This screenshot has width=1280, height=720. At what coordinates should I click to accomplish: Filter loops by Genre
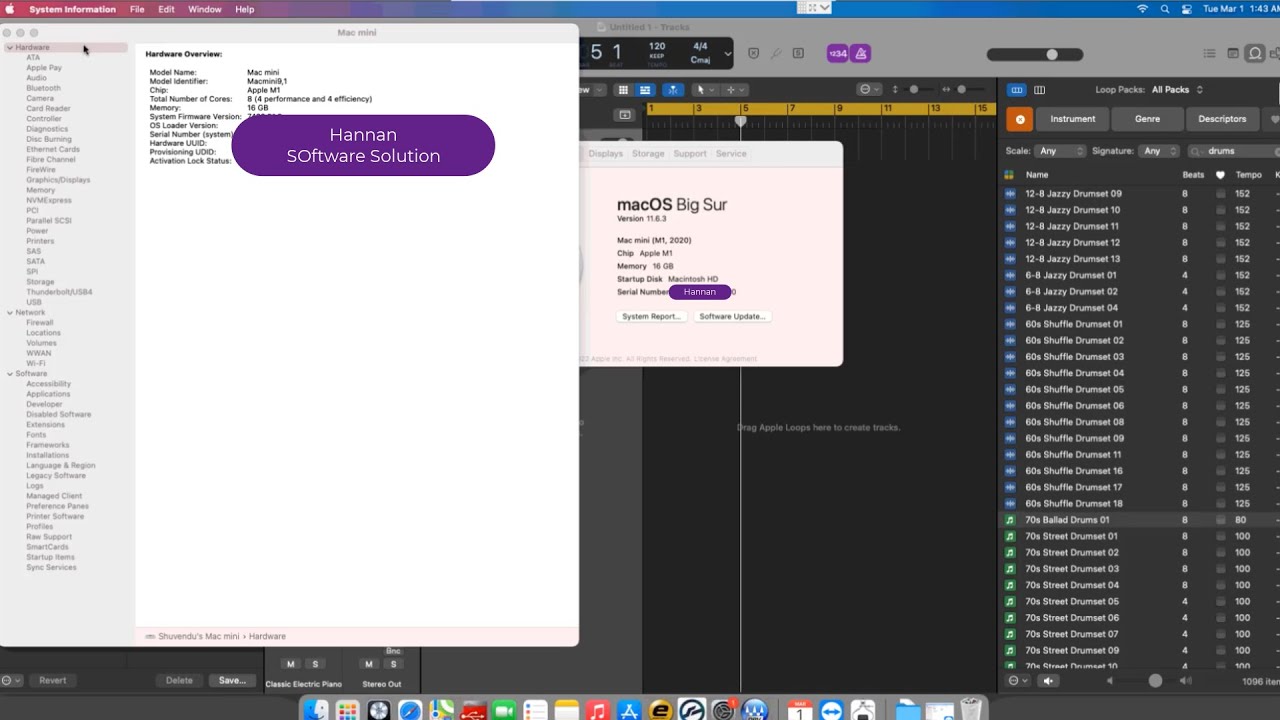click(x=1148, y=119)
